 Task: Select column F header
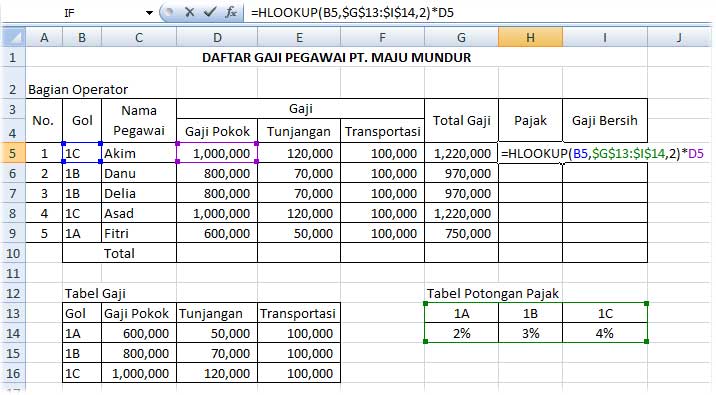(x=383, y=37)
